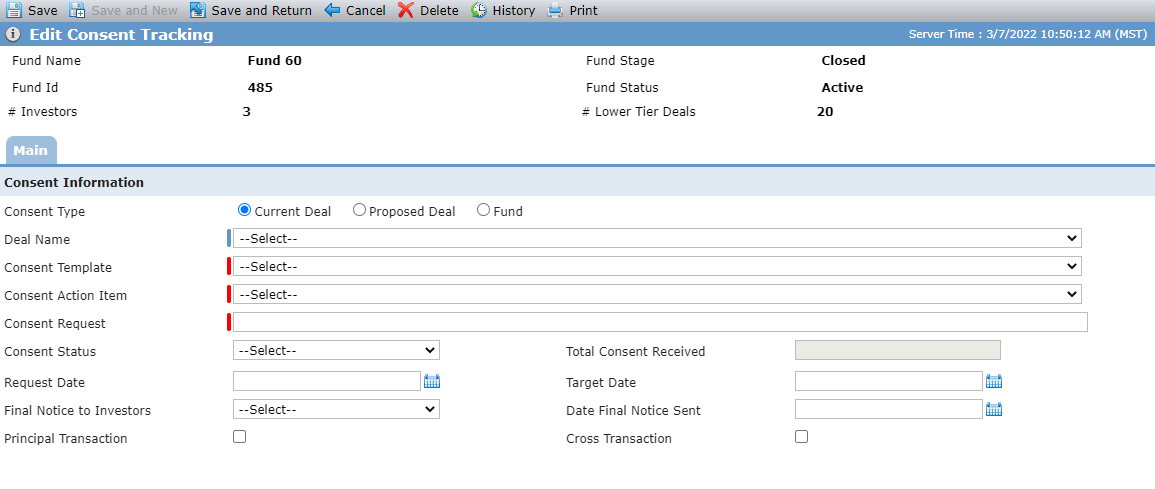Open the Target Date calendar picker
1155x489 pixels.
pyautogui.click(x=994, y=381)
